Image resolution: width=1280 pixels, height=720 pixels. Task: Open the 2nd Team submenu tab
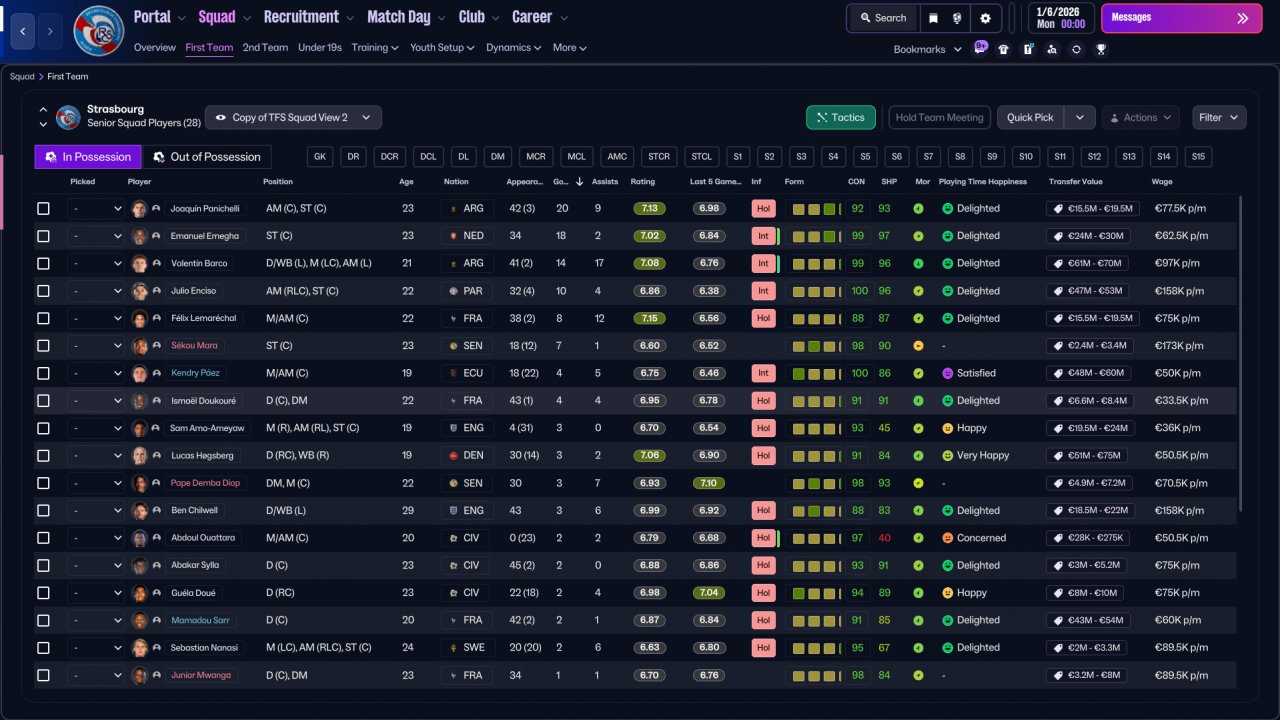[x=265, y=47]
